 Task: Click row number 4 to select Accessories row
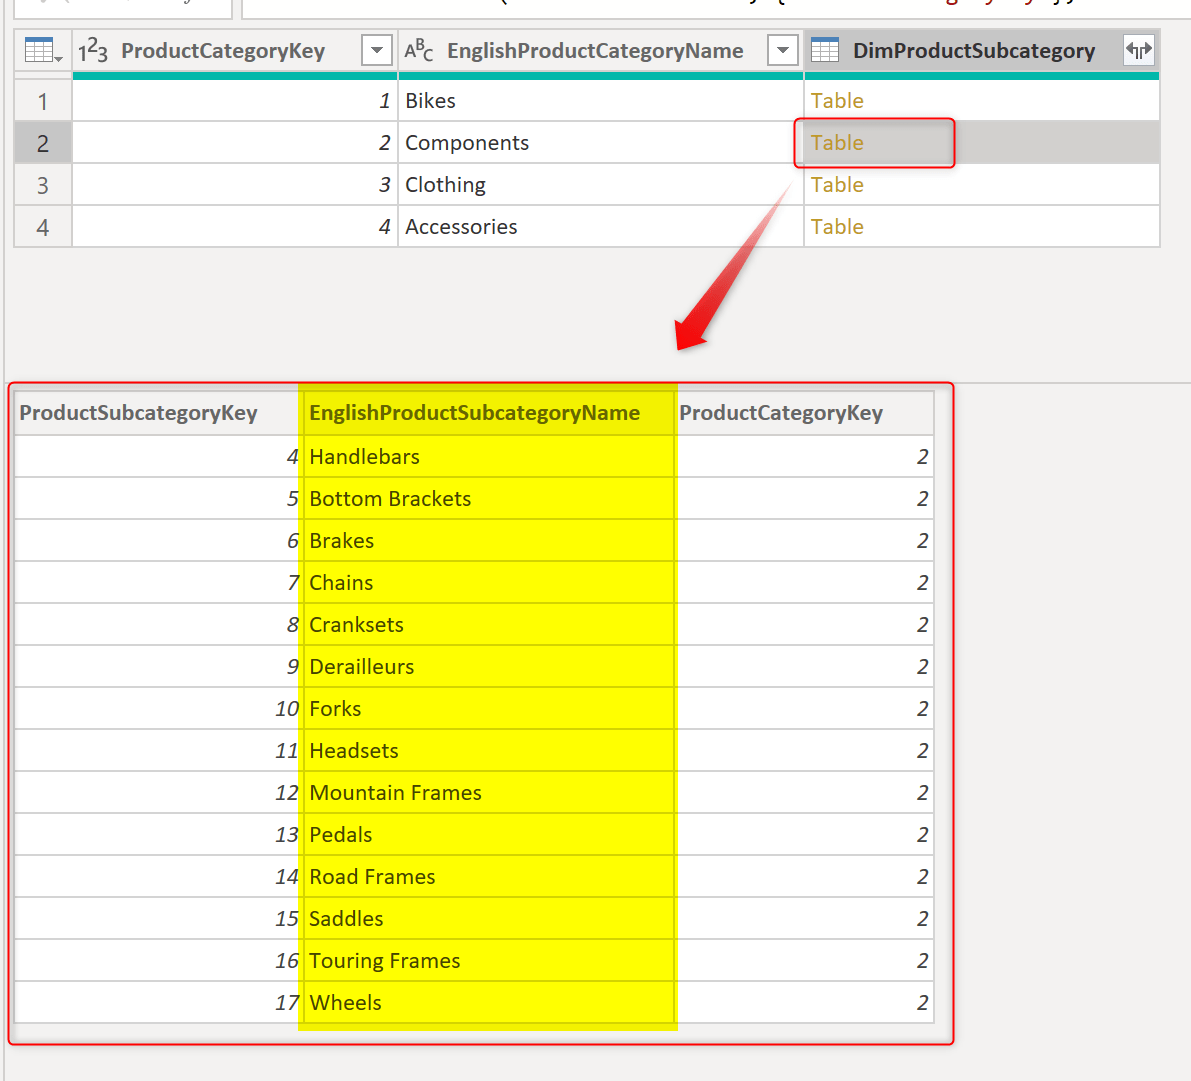tap(42, 226)
